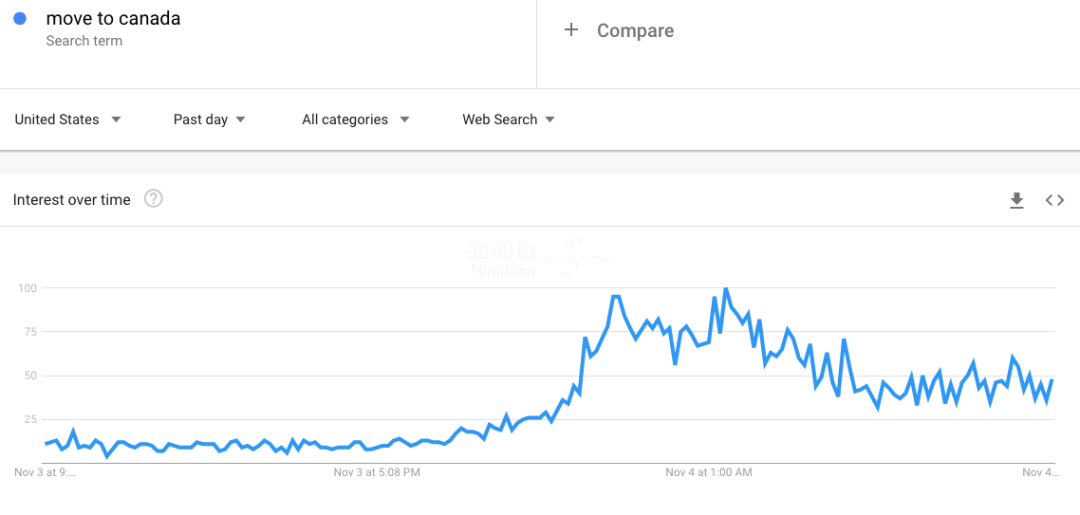The height and width of the screenshot is (515, 1080).
Task: Click the 25 value on the y-axis
Action: tap(30, 419)
